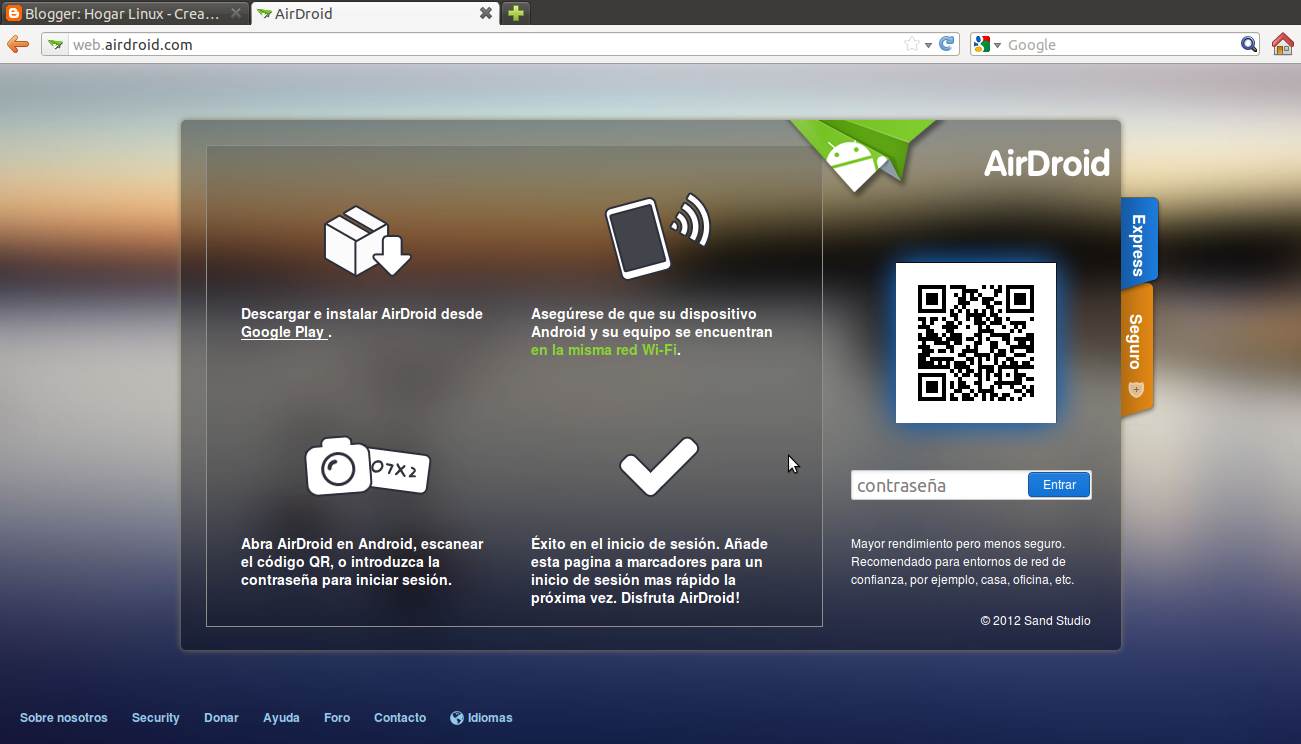Open the bookmark star dropdown arrow
1301x744 pixels.
click(928, 45)
